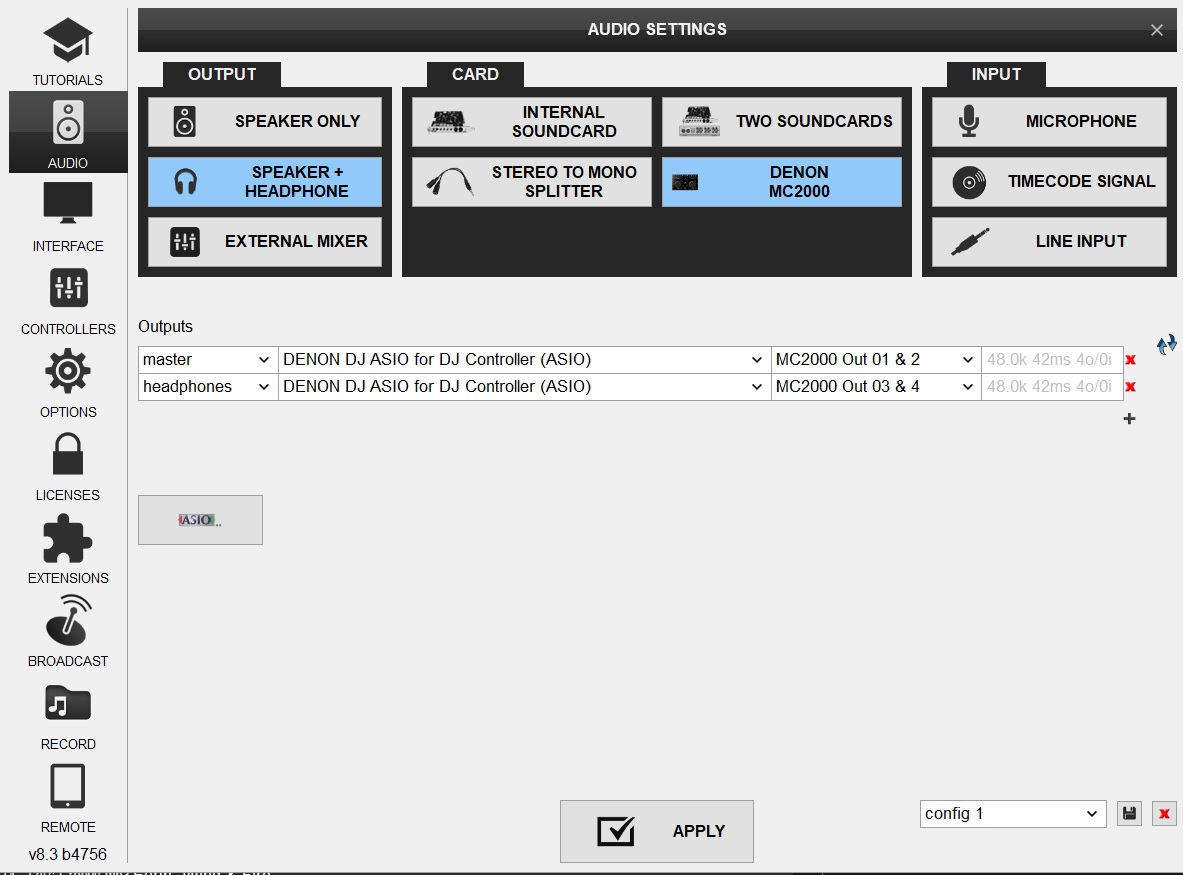
Task: Save the current audio config
Action: point(1129,814)
